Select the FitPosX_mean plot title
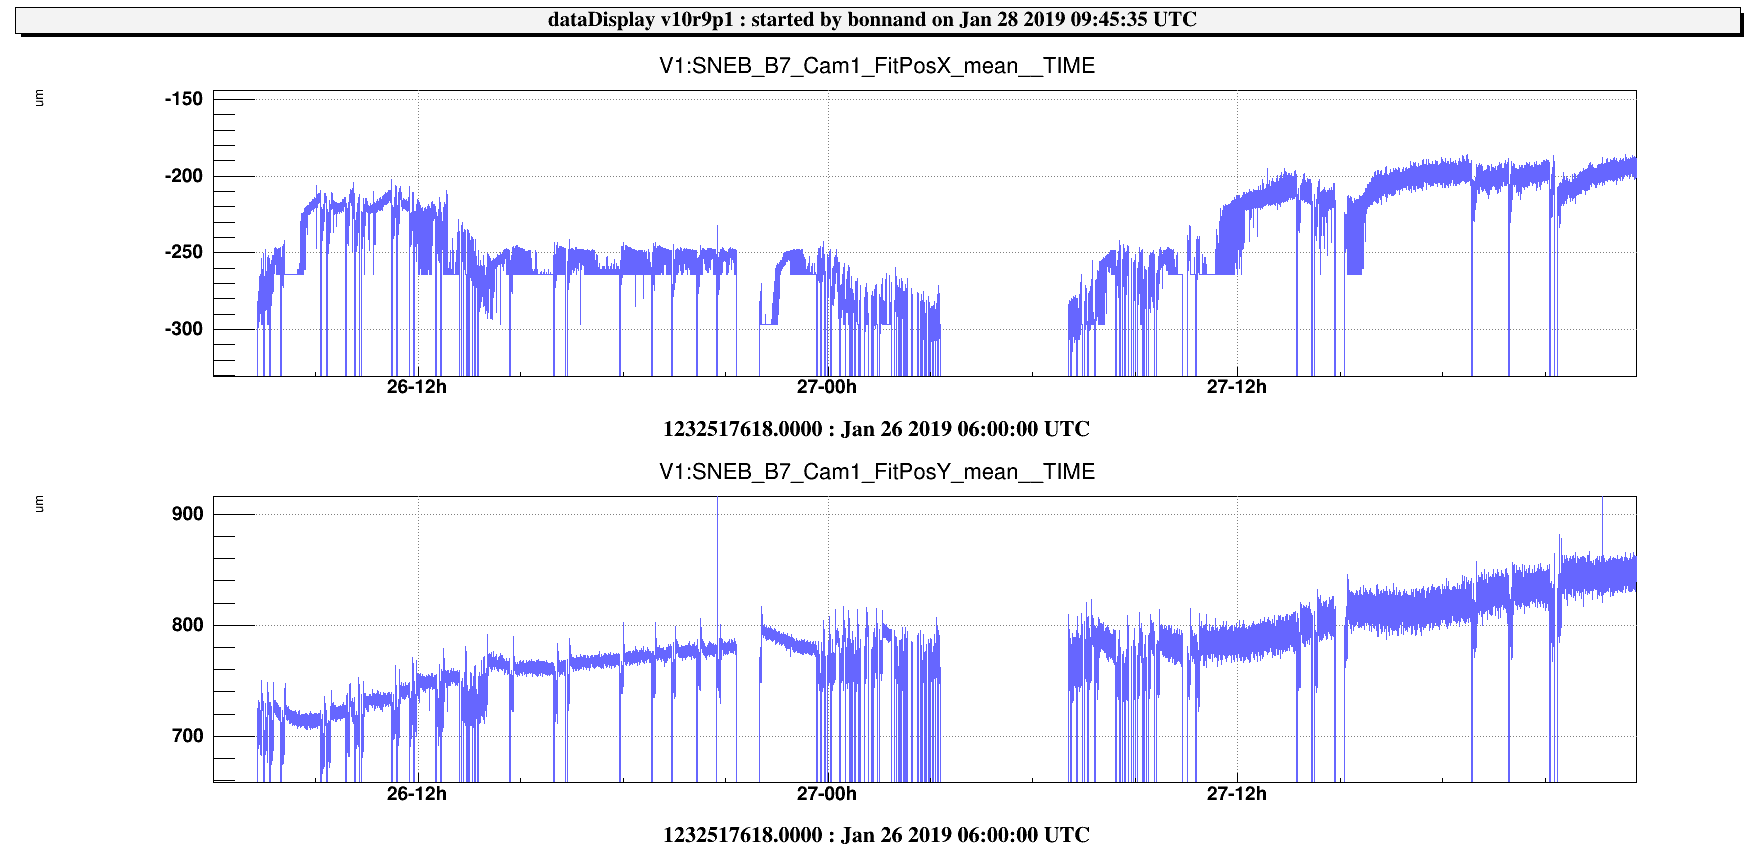 pos(877,66)
